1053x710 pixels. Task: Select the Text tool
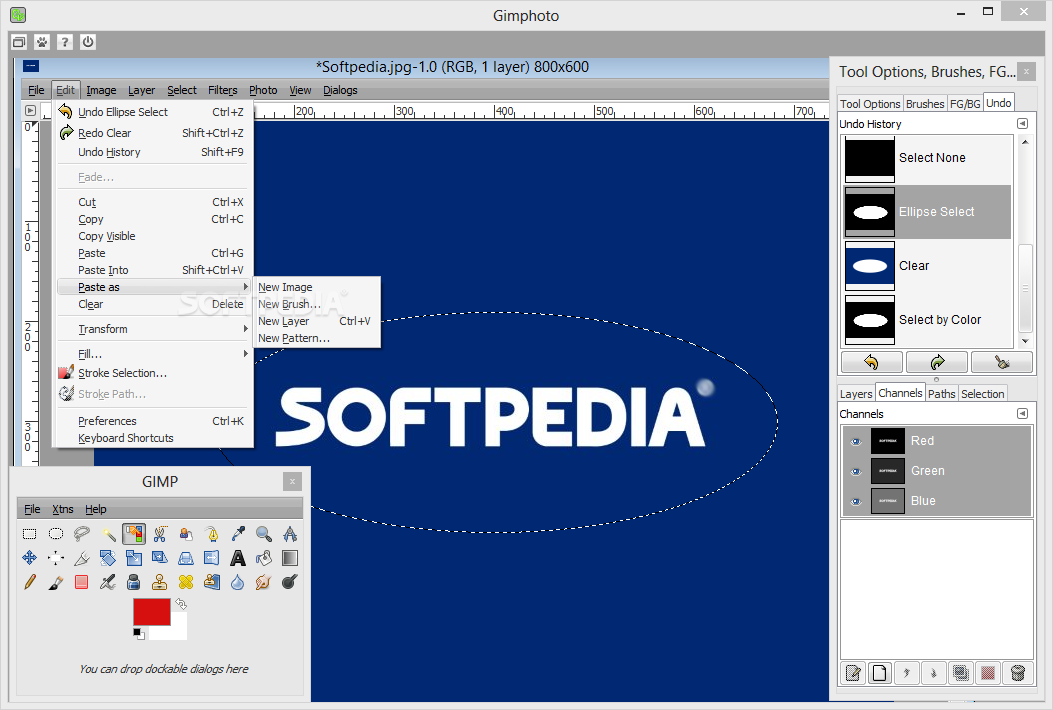pos(238,558)
